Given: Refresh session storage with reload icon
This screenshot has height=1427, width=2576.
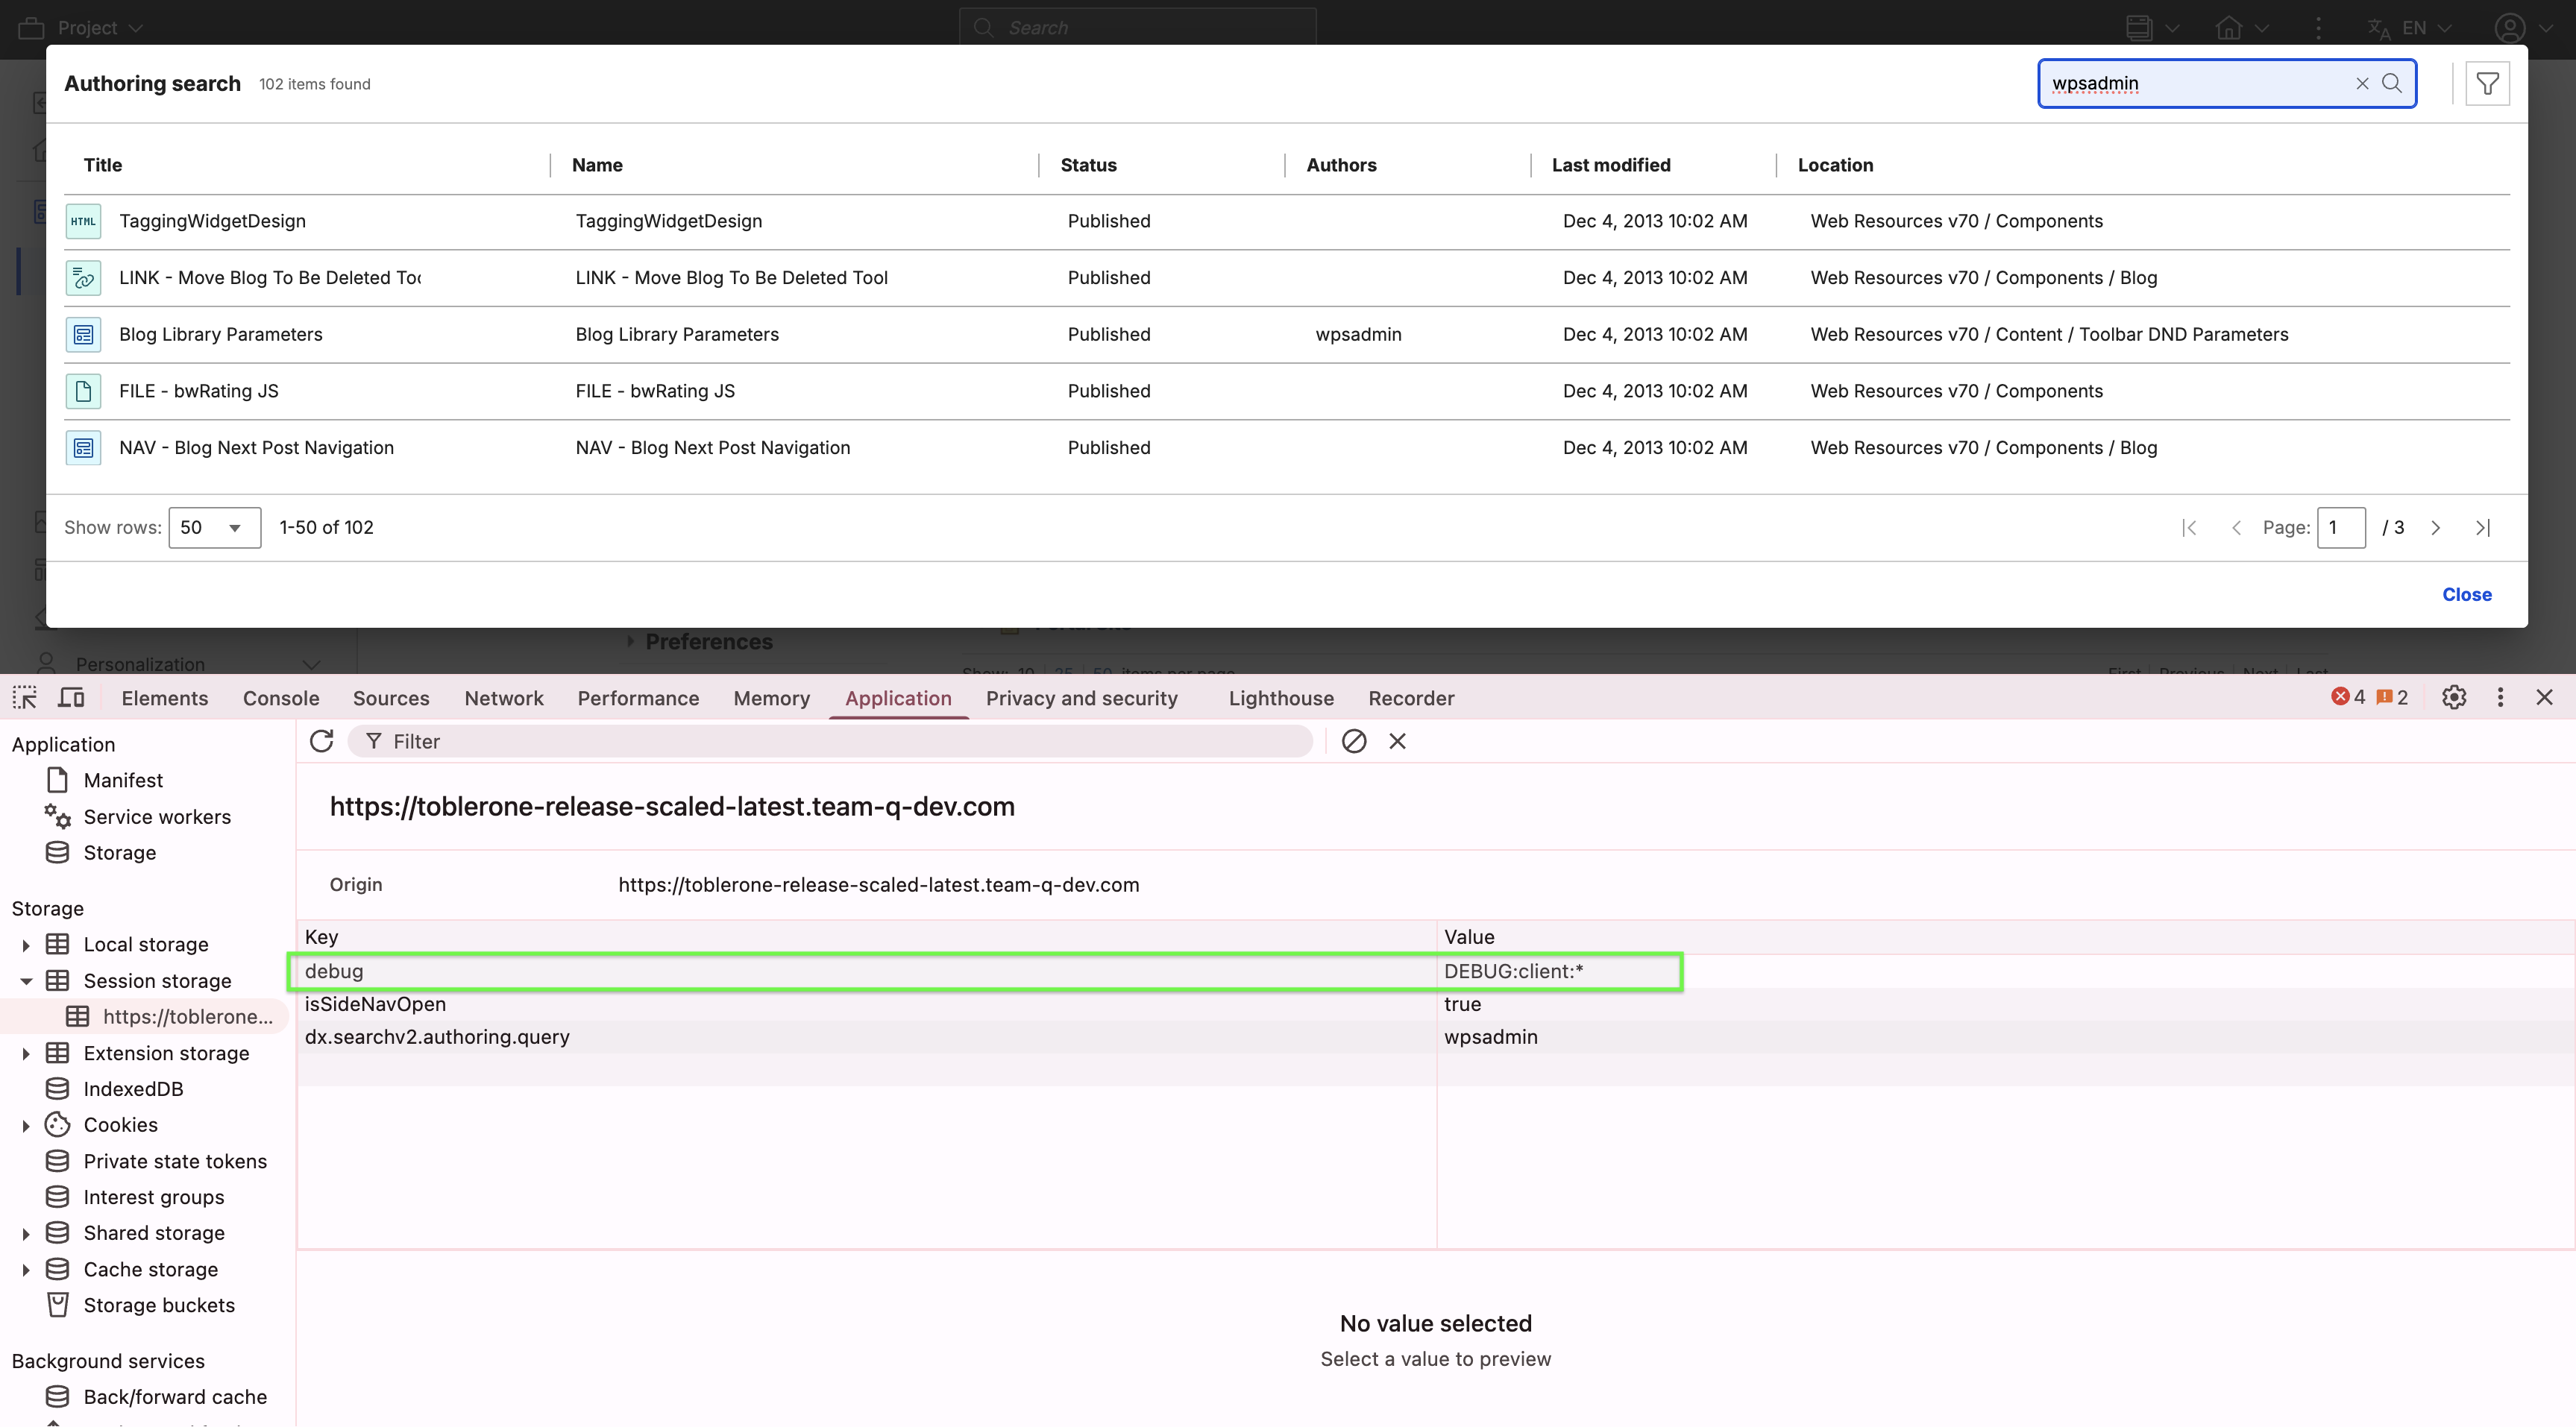Looking at the screenshot, I should coord(321,741).
